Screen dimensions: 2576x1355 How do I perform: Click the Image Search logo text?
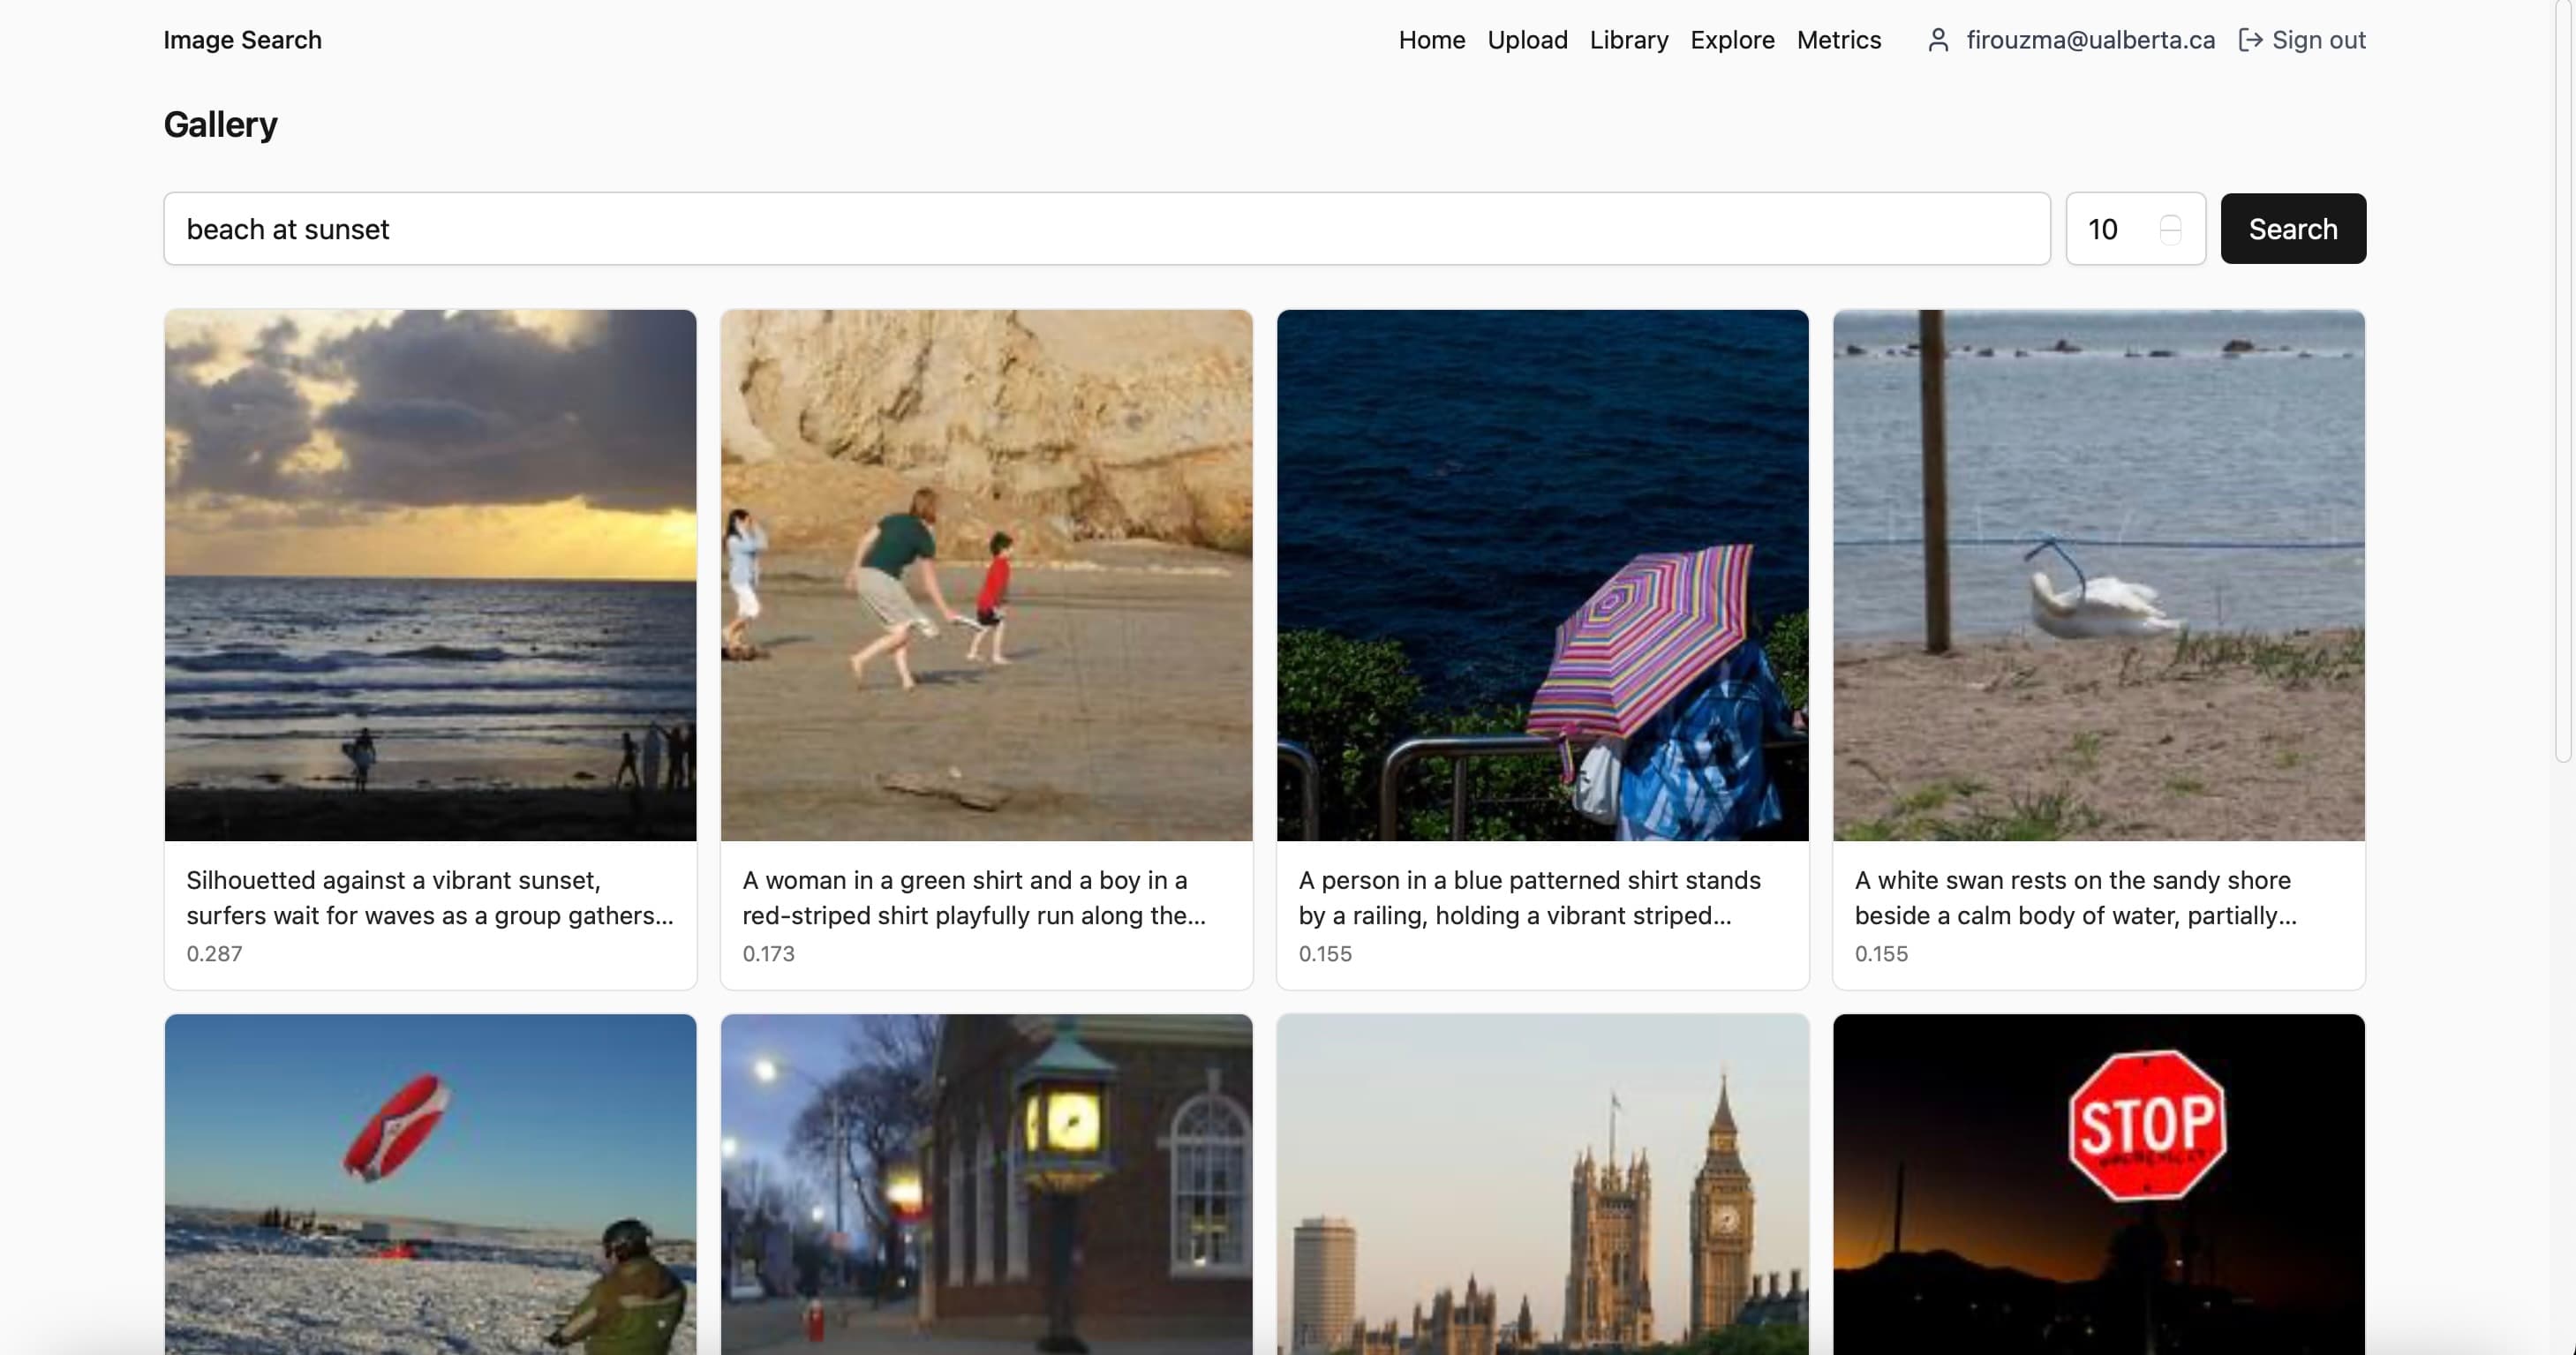coord(242,40)
